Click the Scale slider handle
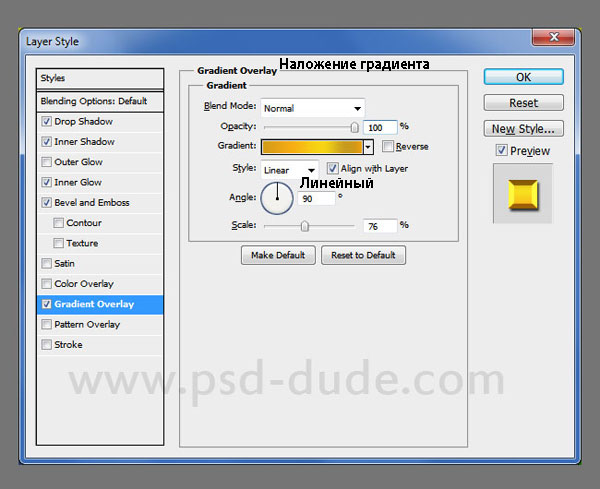The width and height of the screenshot is (600, 489). click(305, 226)
